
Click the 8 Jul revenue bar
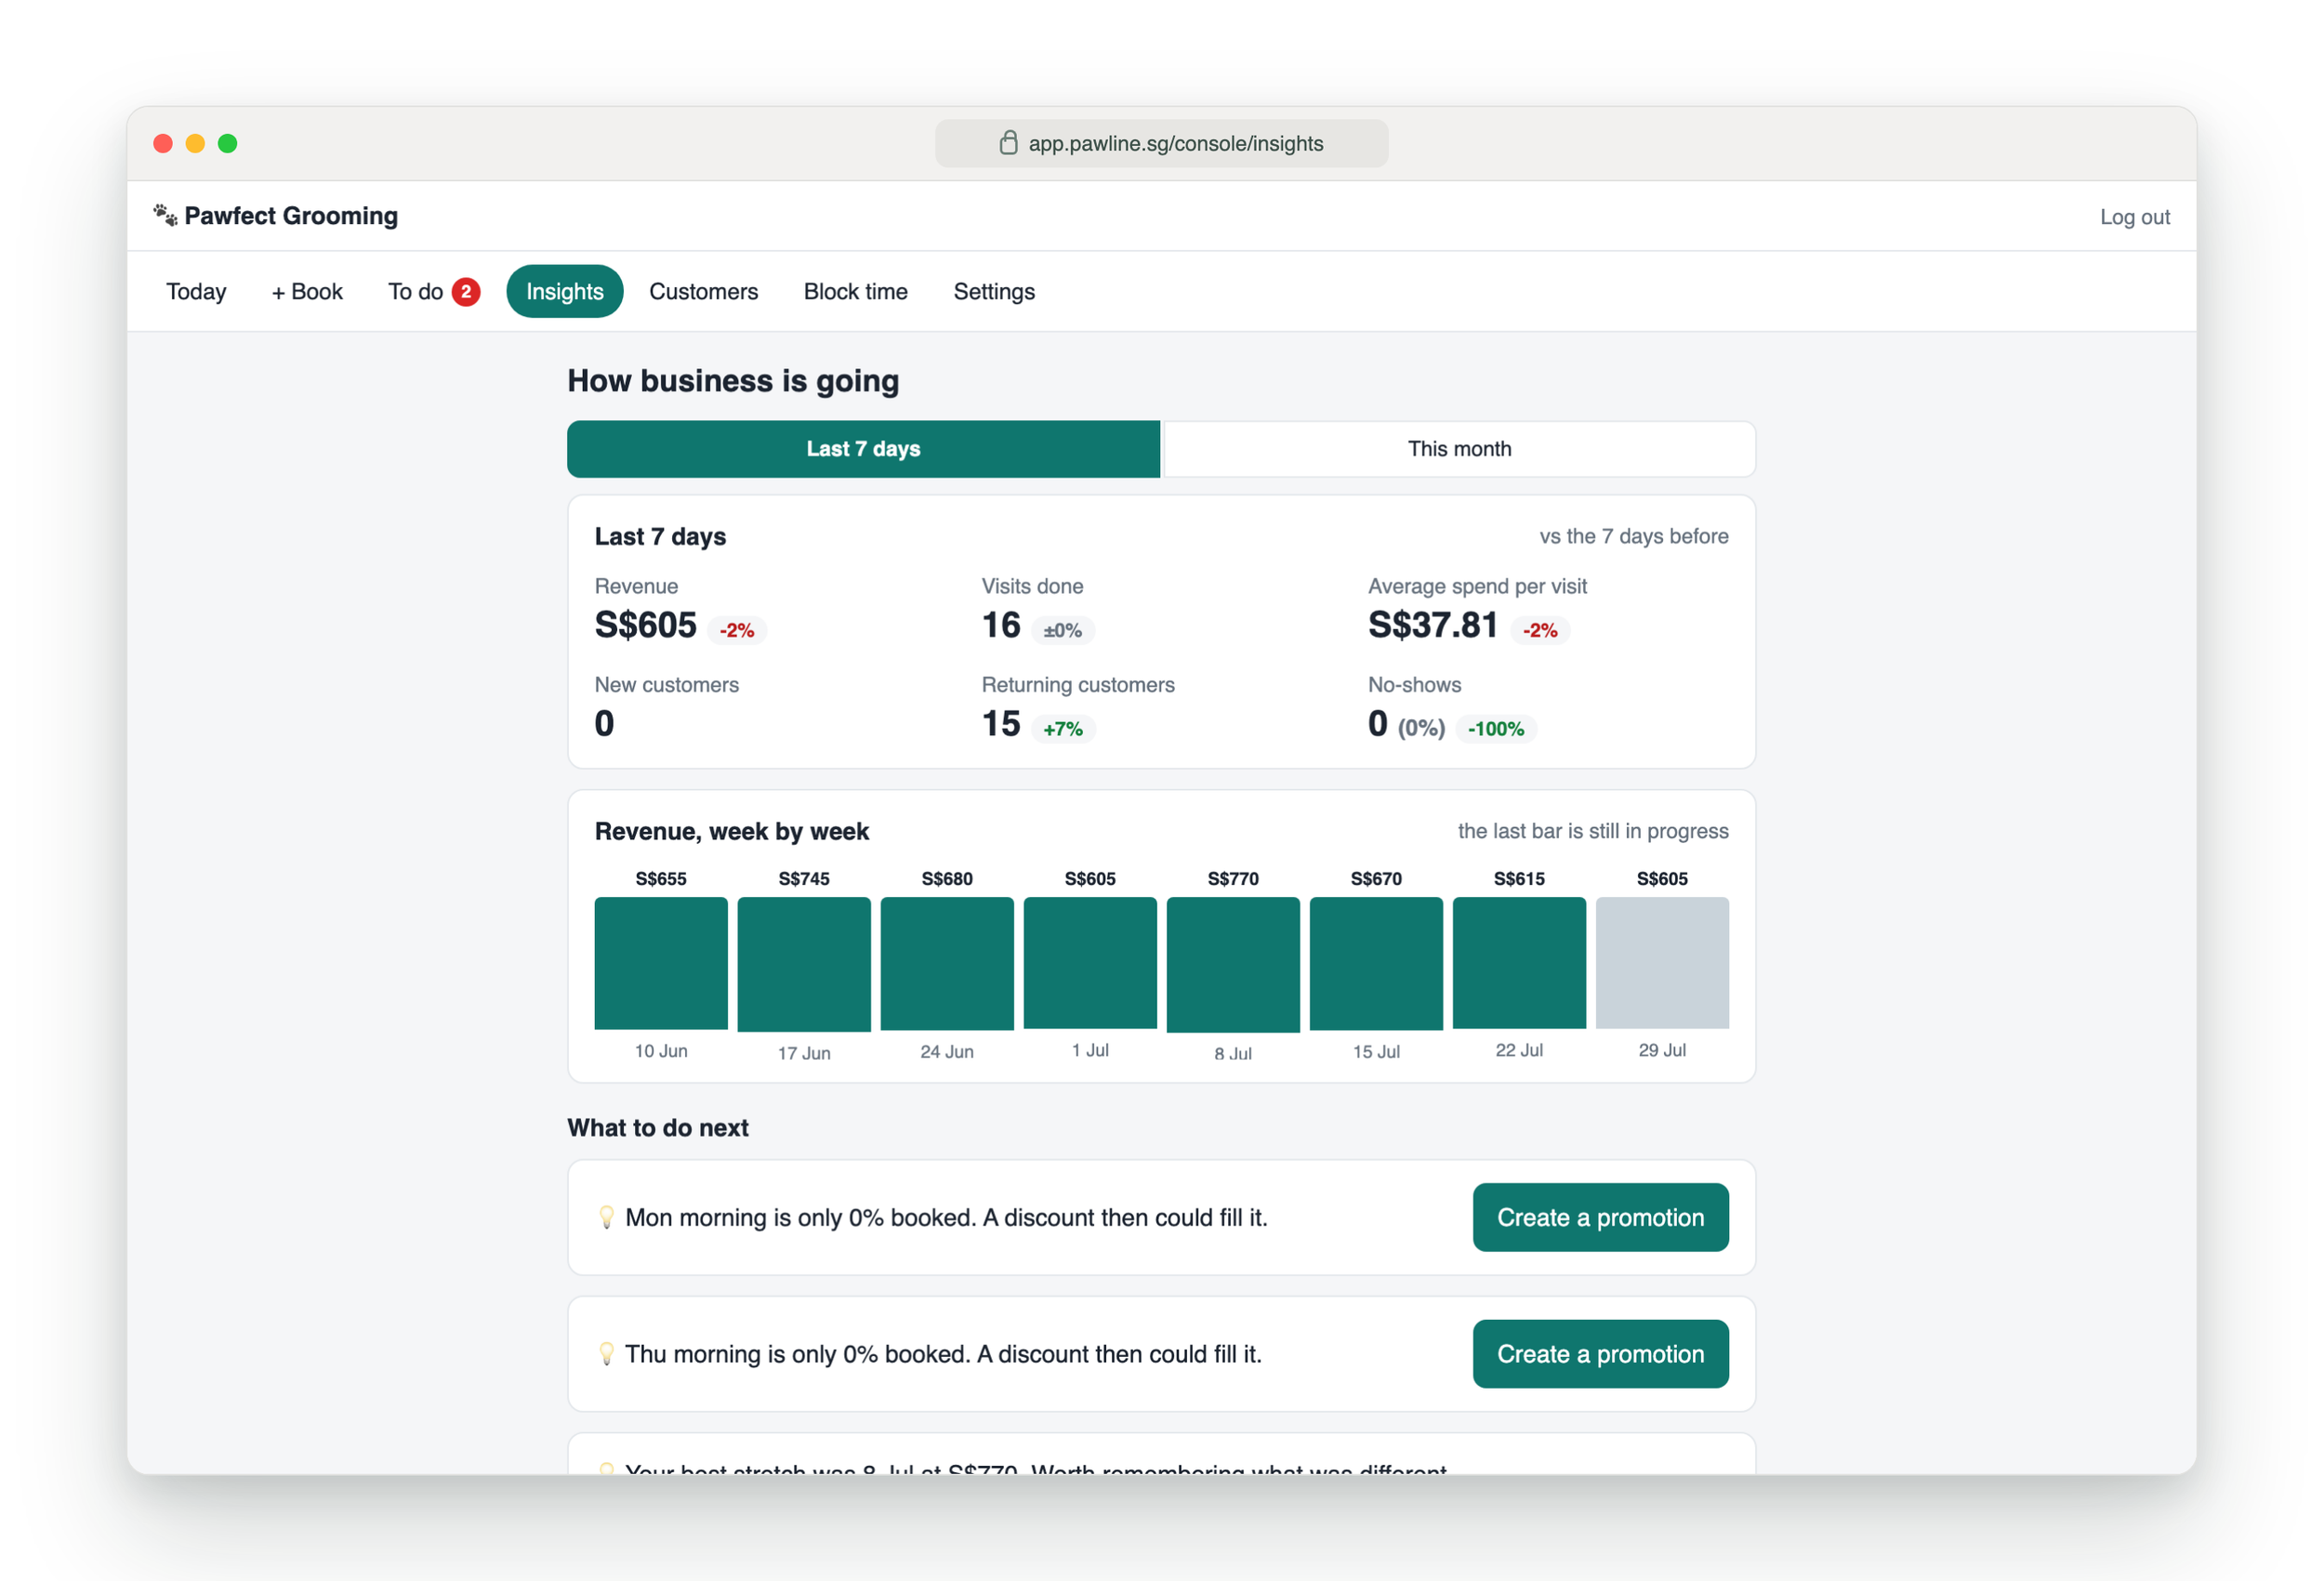1233,964
